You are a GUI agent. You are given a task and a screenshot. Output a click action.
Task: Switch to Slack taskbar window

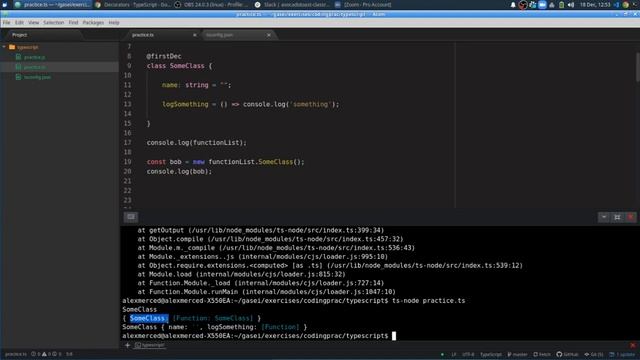(293, 5)
